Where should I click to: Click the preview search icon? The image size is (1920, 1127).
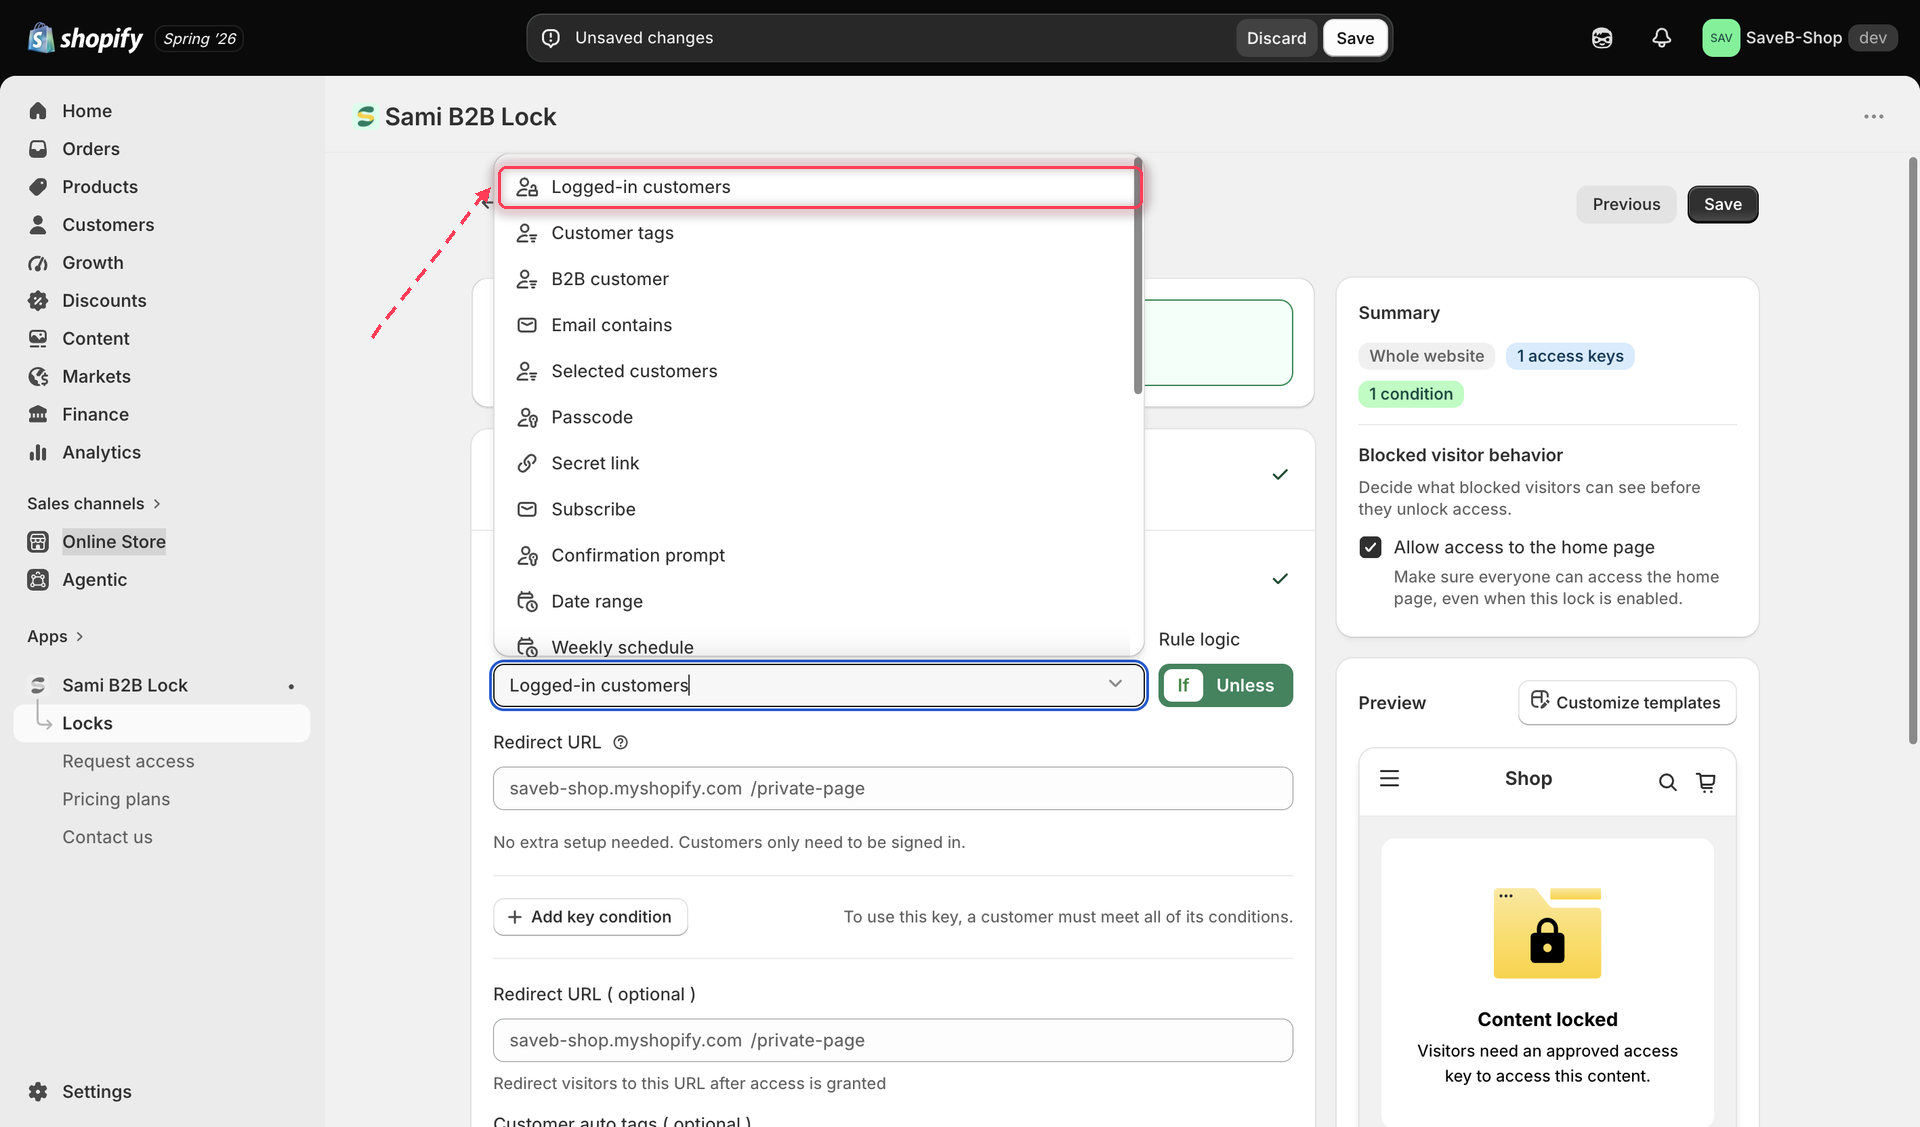pos(1667,782)
